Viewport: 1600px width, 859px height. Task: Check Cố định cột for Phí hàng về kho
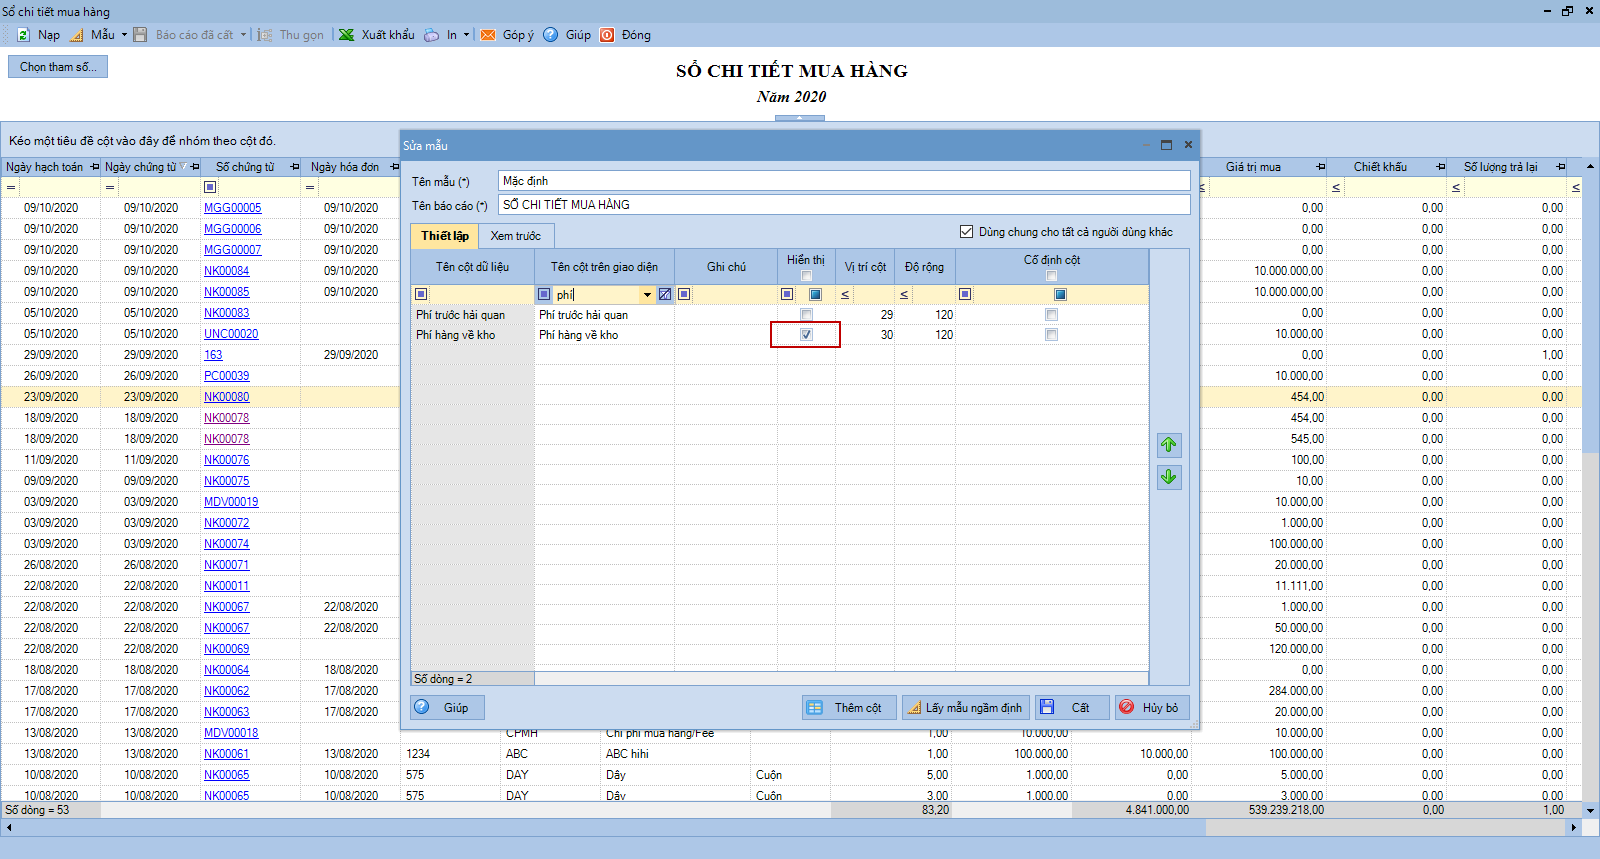1051,335
